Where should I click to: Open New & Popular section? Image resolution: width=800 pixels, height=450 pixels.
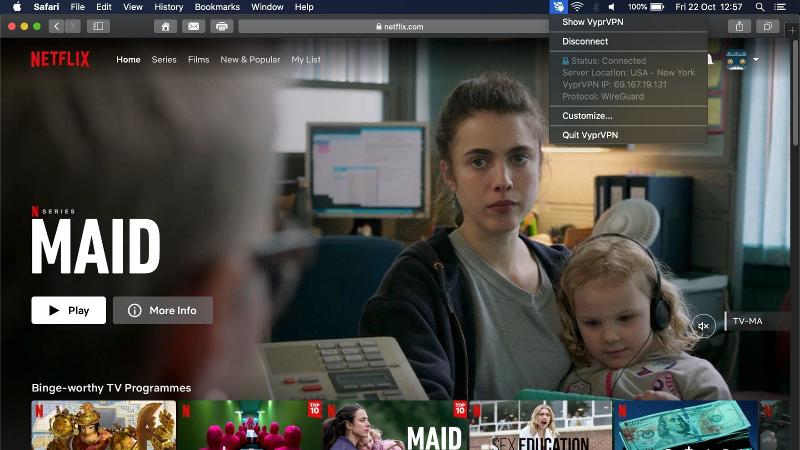(x=250, y=60)
